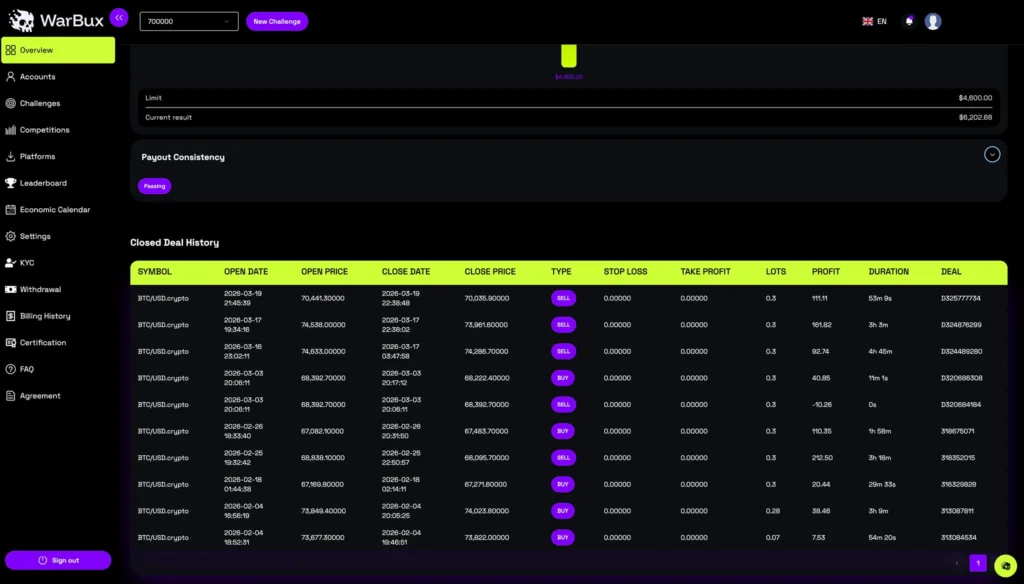Click SELL badge for deal D325777734

563,298
